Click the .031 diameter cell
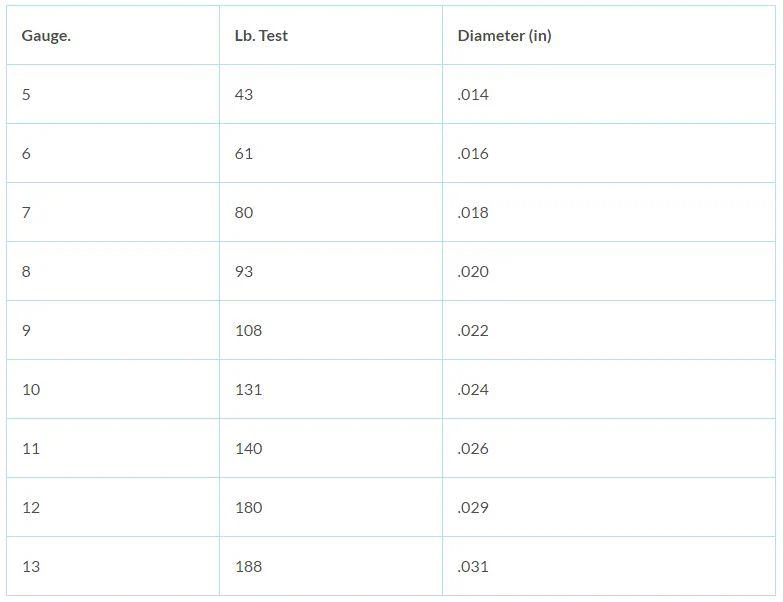 tap(473, 567)
